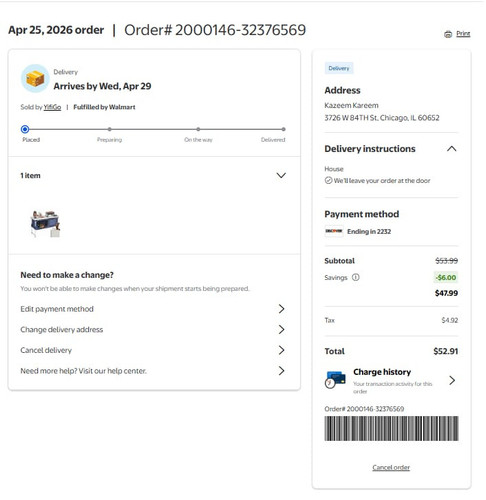
Task: Click the Cancel order link
Action: point(391,467)
